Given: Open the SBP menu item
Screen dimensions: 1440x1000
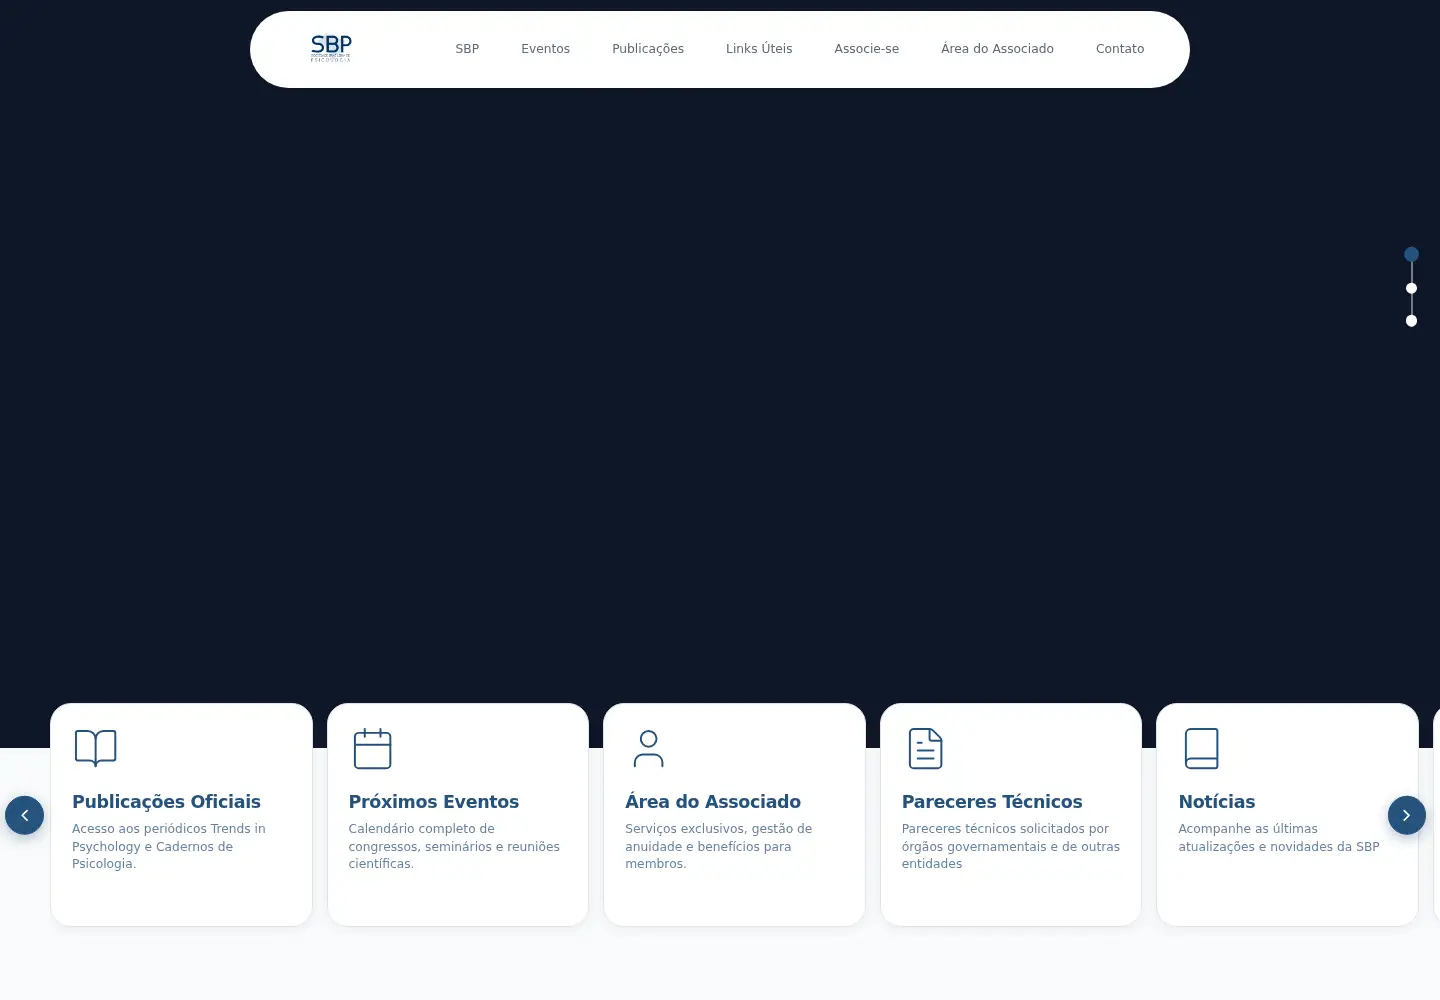Looking at the screenshot, I should pos(467,49).
